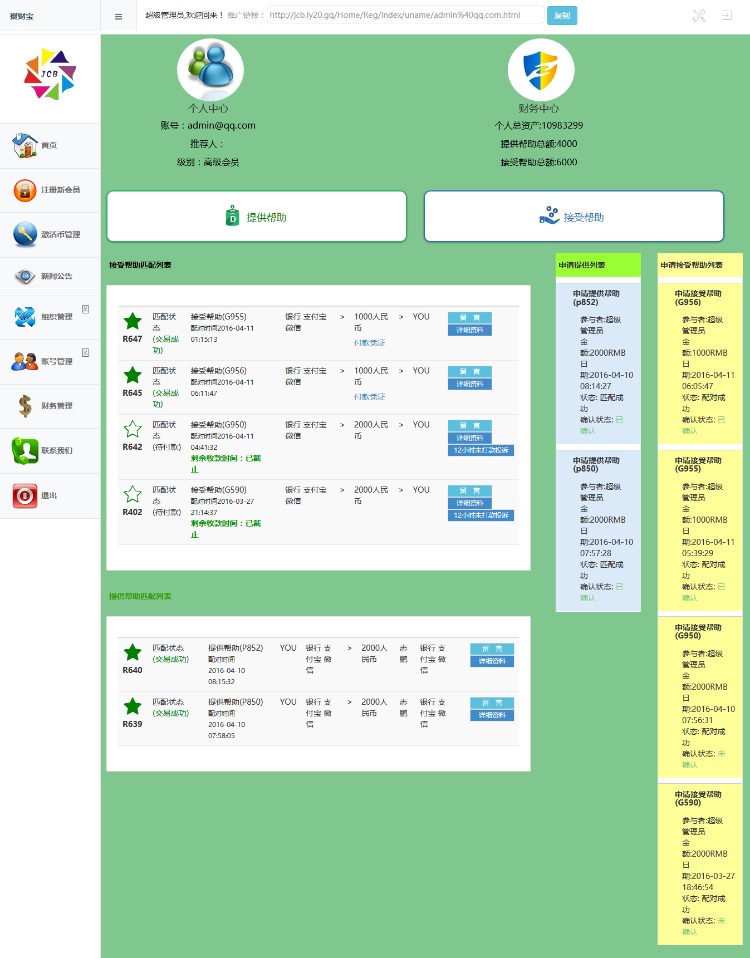Click the Accept Help button
Viewport: 750px width, 958px height.
tap(574, 216)
